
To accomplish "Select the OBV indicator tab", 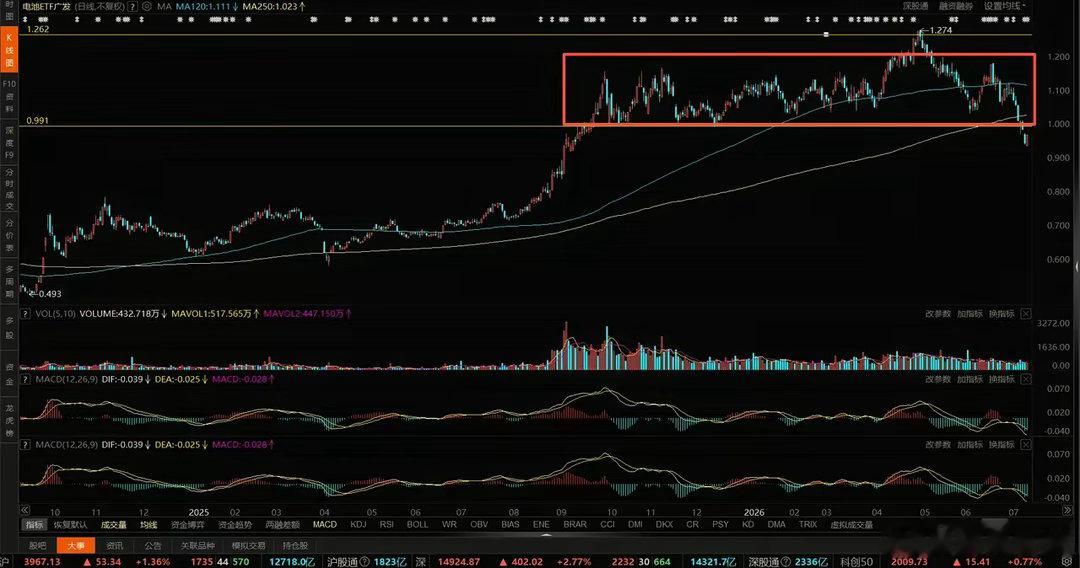I will [x=479, y=525].
